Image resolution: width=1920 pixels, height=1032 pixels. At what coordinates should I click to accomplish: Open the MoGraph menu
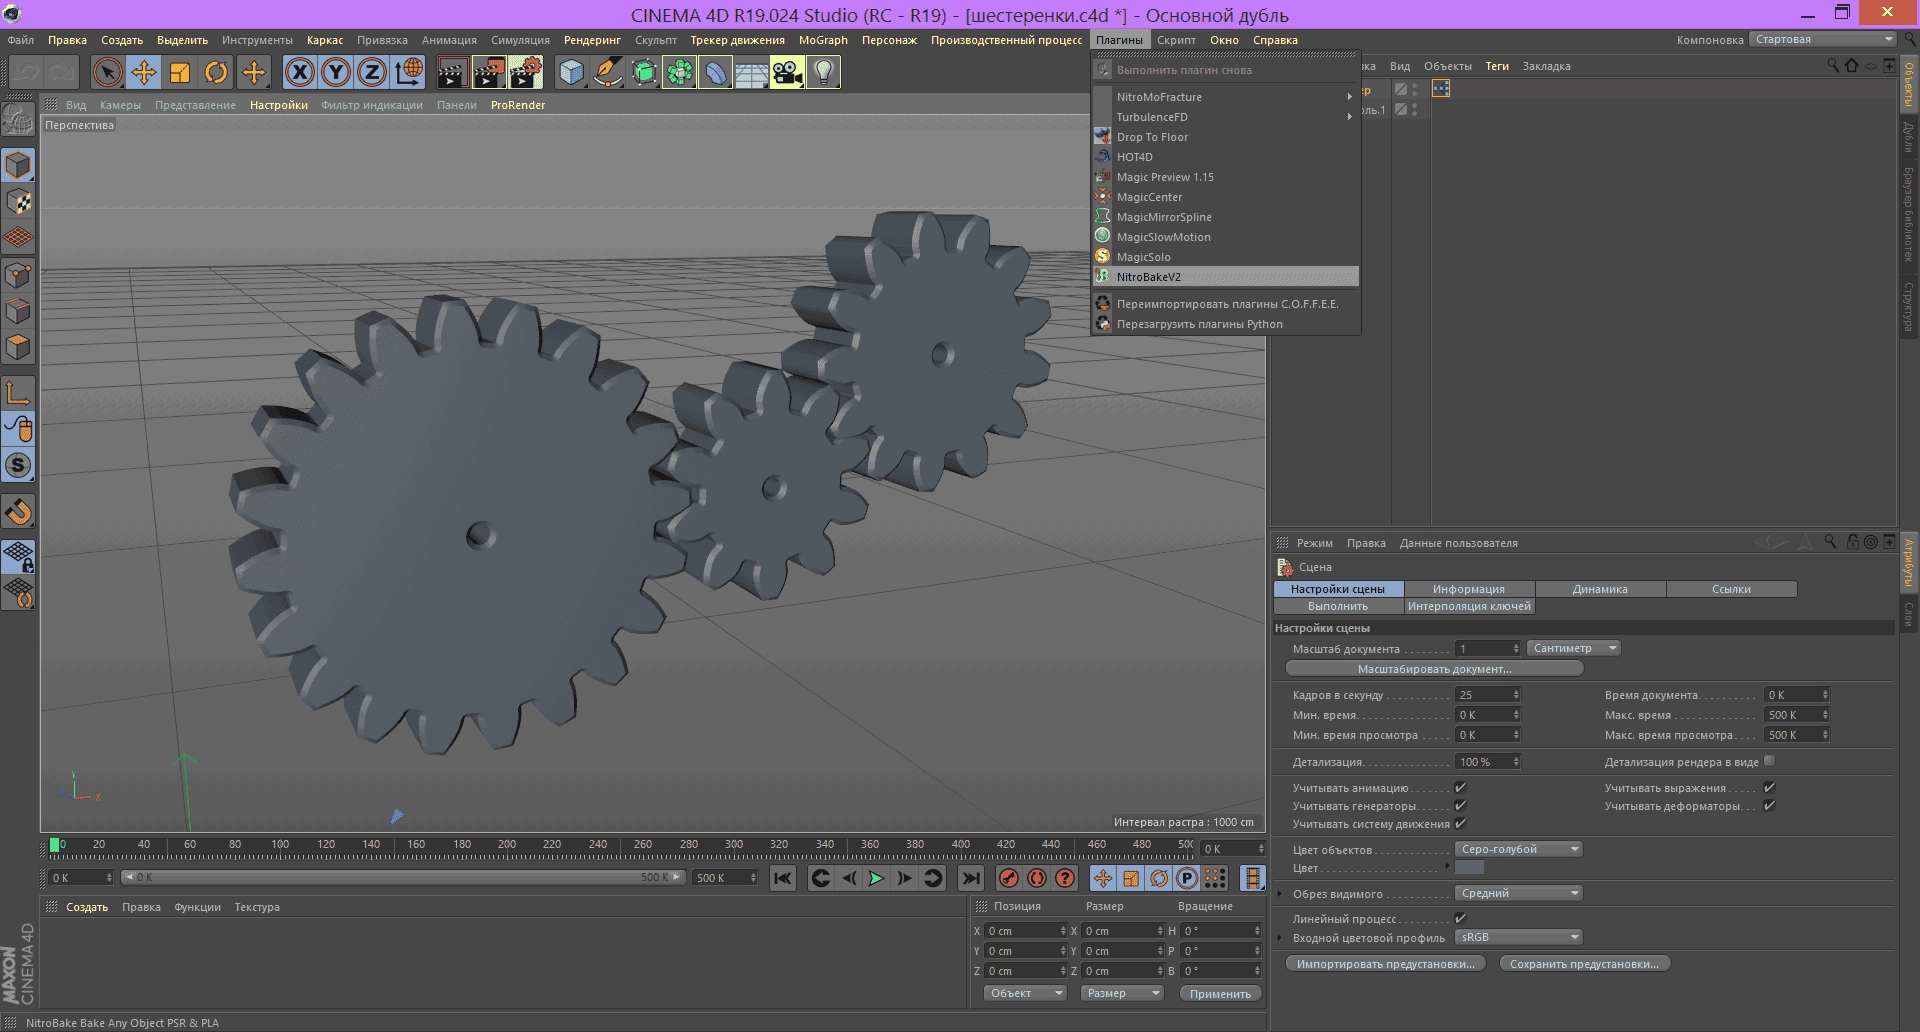[823, 40]
